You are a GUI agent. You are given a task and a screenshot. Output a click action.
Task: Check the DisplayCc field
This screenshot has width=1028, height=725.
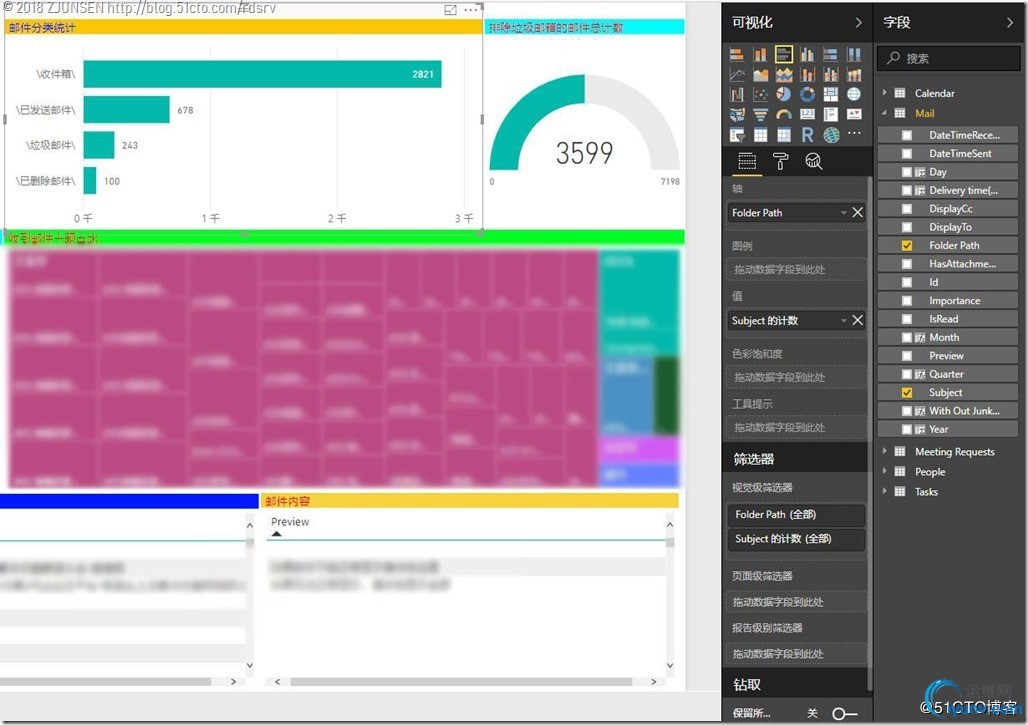(x=907, y=208)
